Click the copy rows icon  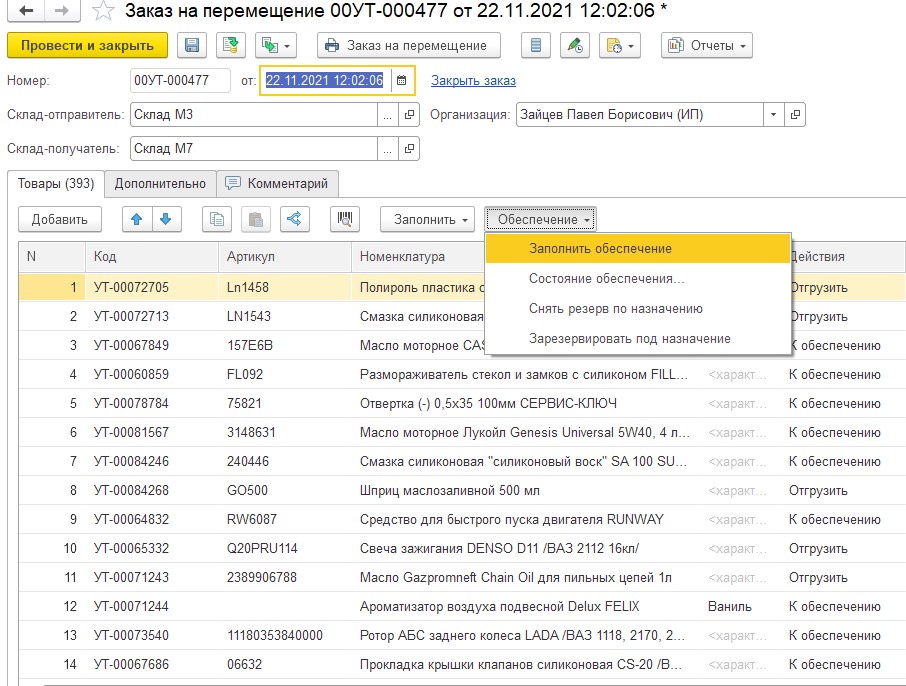tap(217, 219)
